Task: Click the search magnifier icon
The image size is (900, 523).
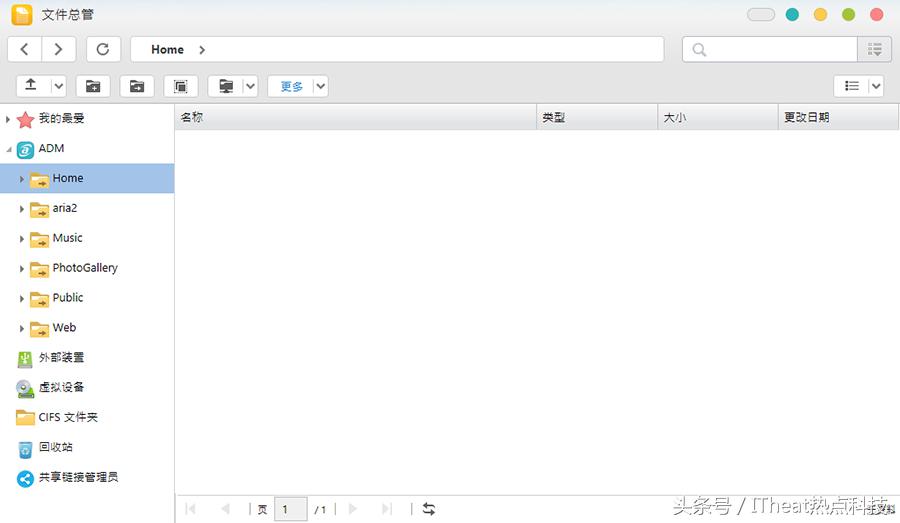Action: [699, 50]
